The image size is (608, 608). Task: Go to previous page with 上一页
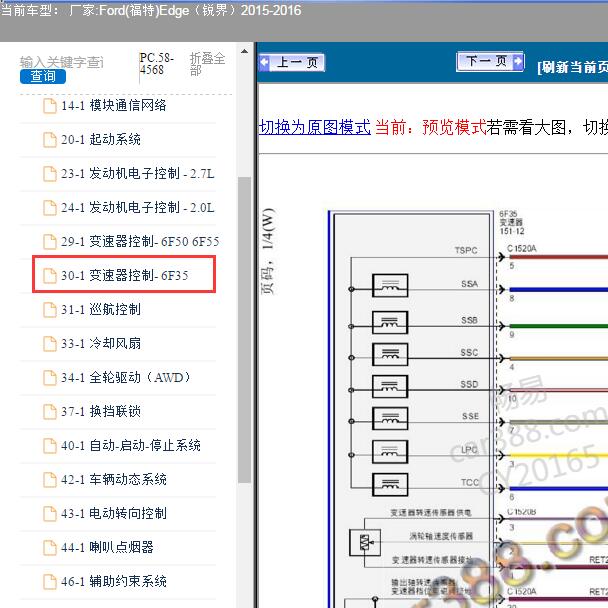[x=292, y=62]
